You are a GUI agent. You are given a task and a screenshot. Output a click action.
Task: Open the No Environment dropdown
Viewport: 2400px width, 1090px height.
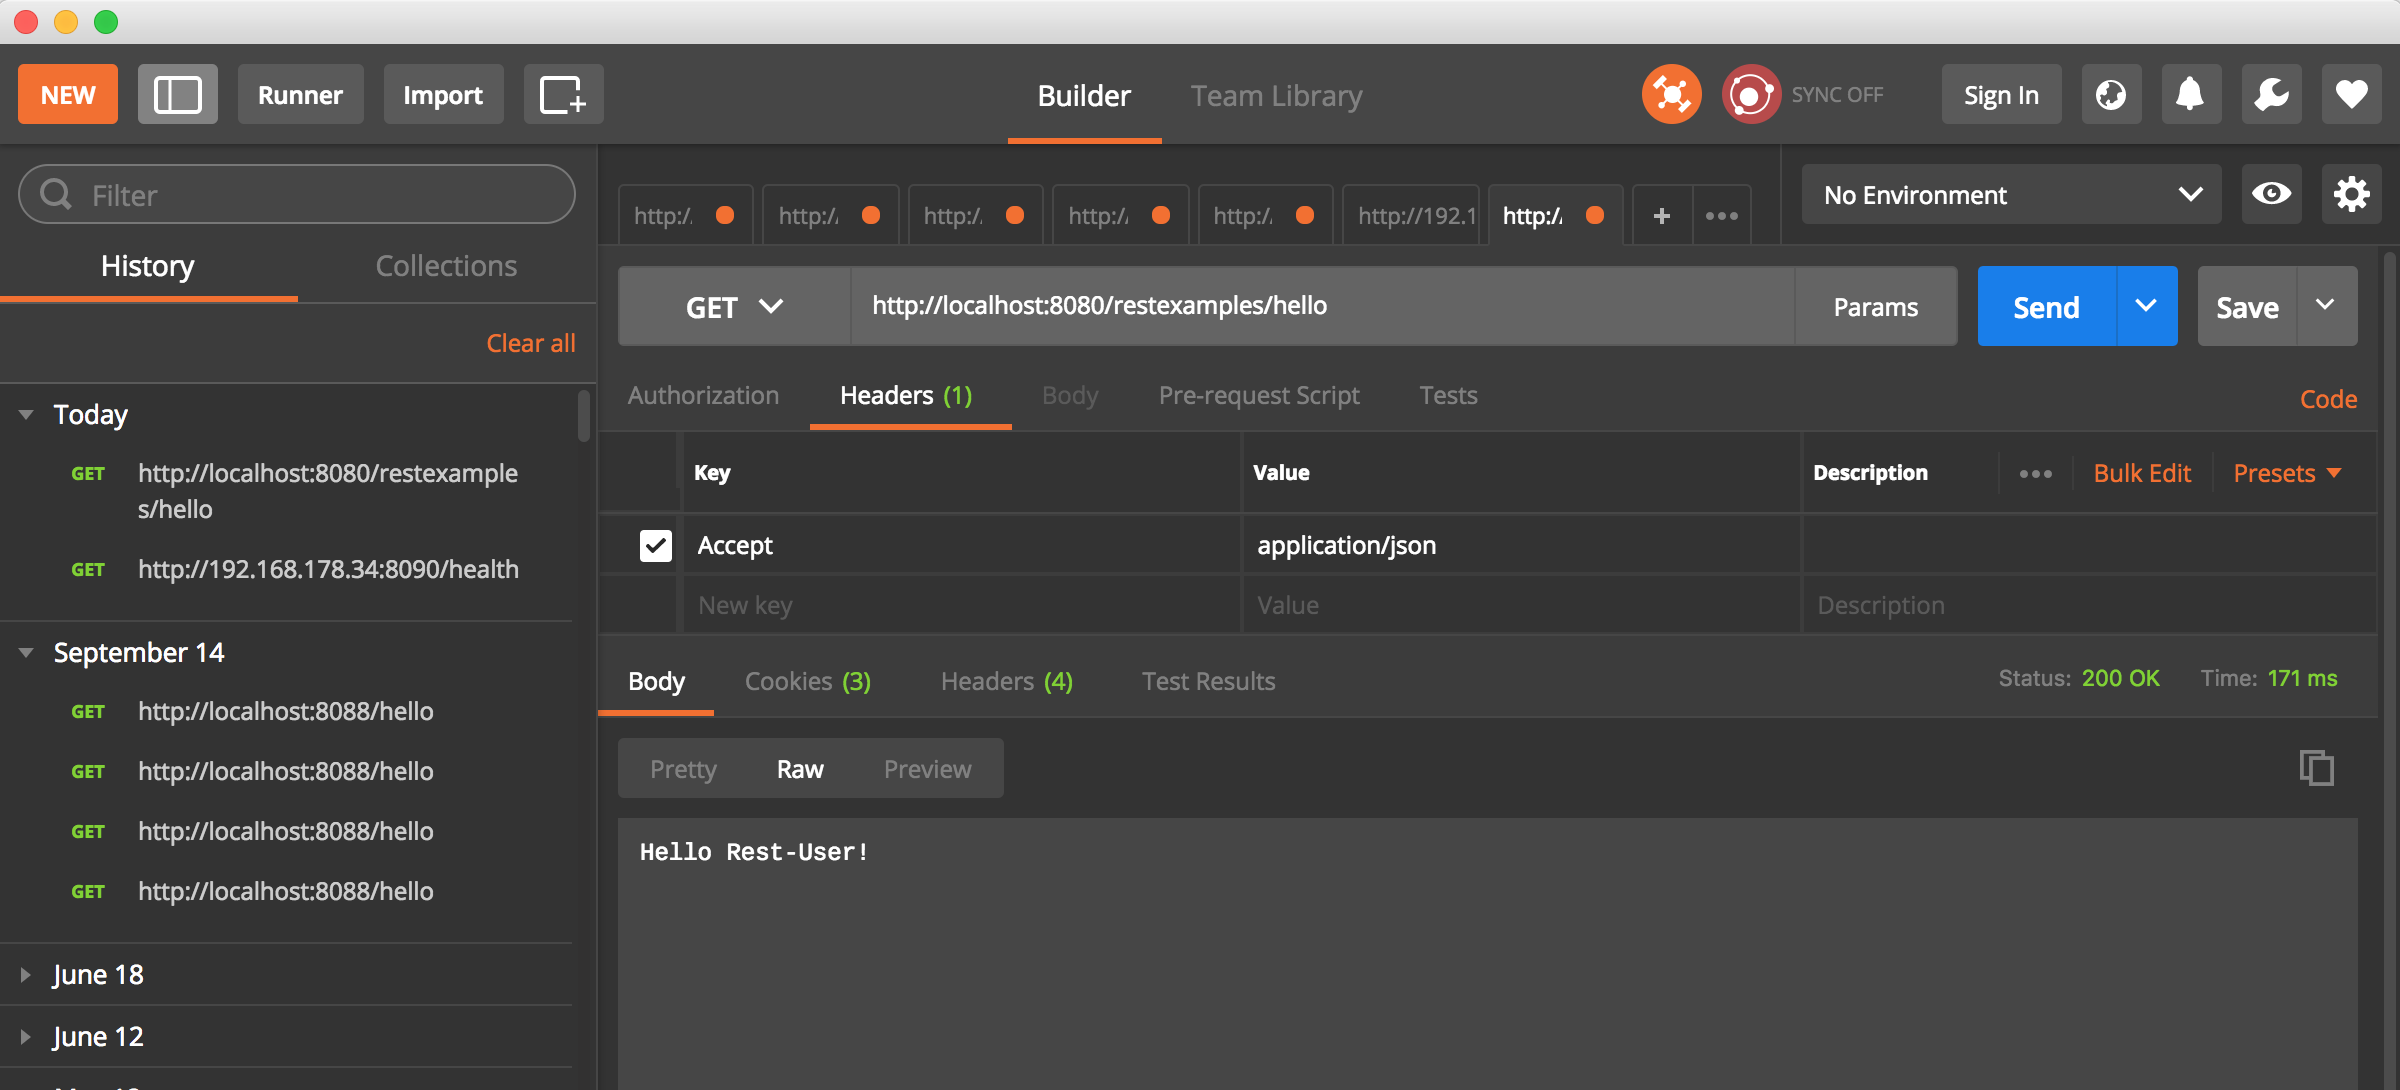pyautogui.click(x=2011, y=195)
